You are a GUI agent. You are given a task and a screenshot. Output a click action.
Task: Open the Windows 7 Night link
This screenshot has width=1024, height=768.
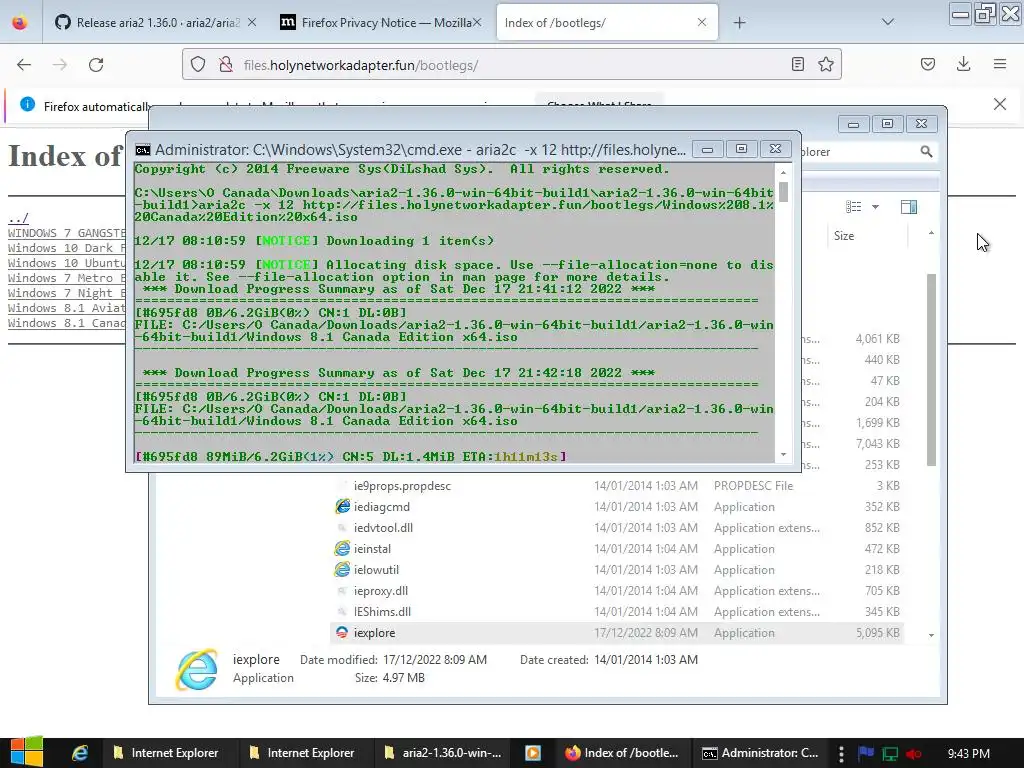67,293
